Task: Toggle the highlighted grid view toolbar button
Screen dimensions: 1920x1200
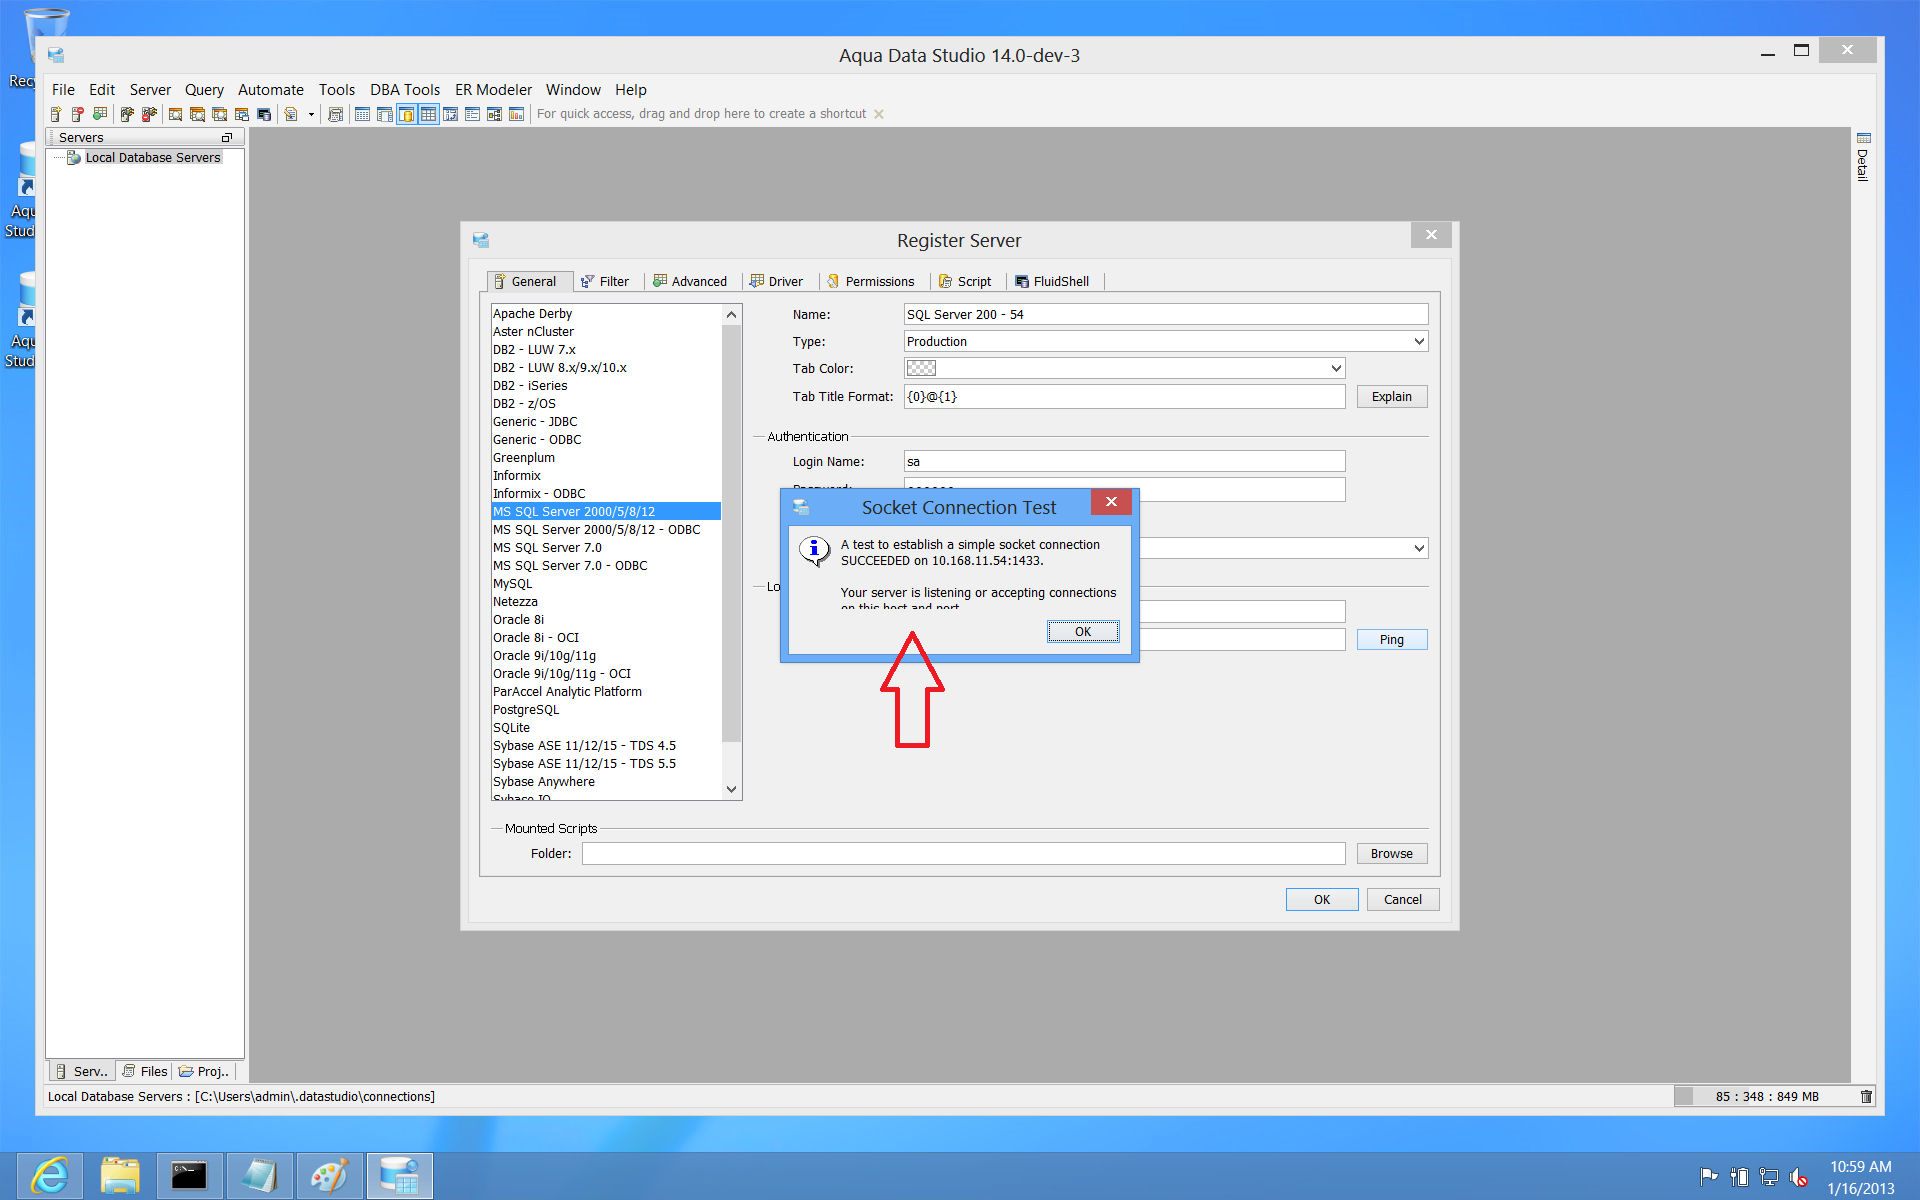Action: point(428,114)
